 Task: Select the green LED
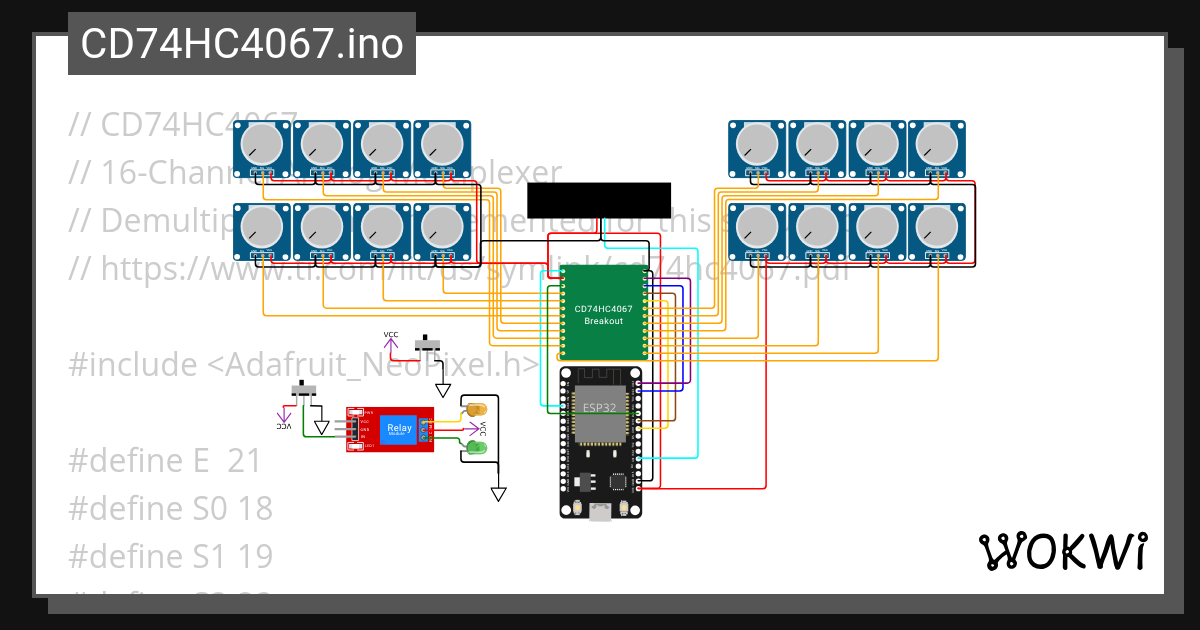pos(475,447)
